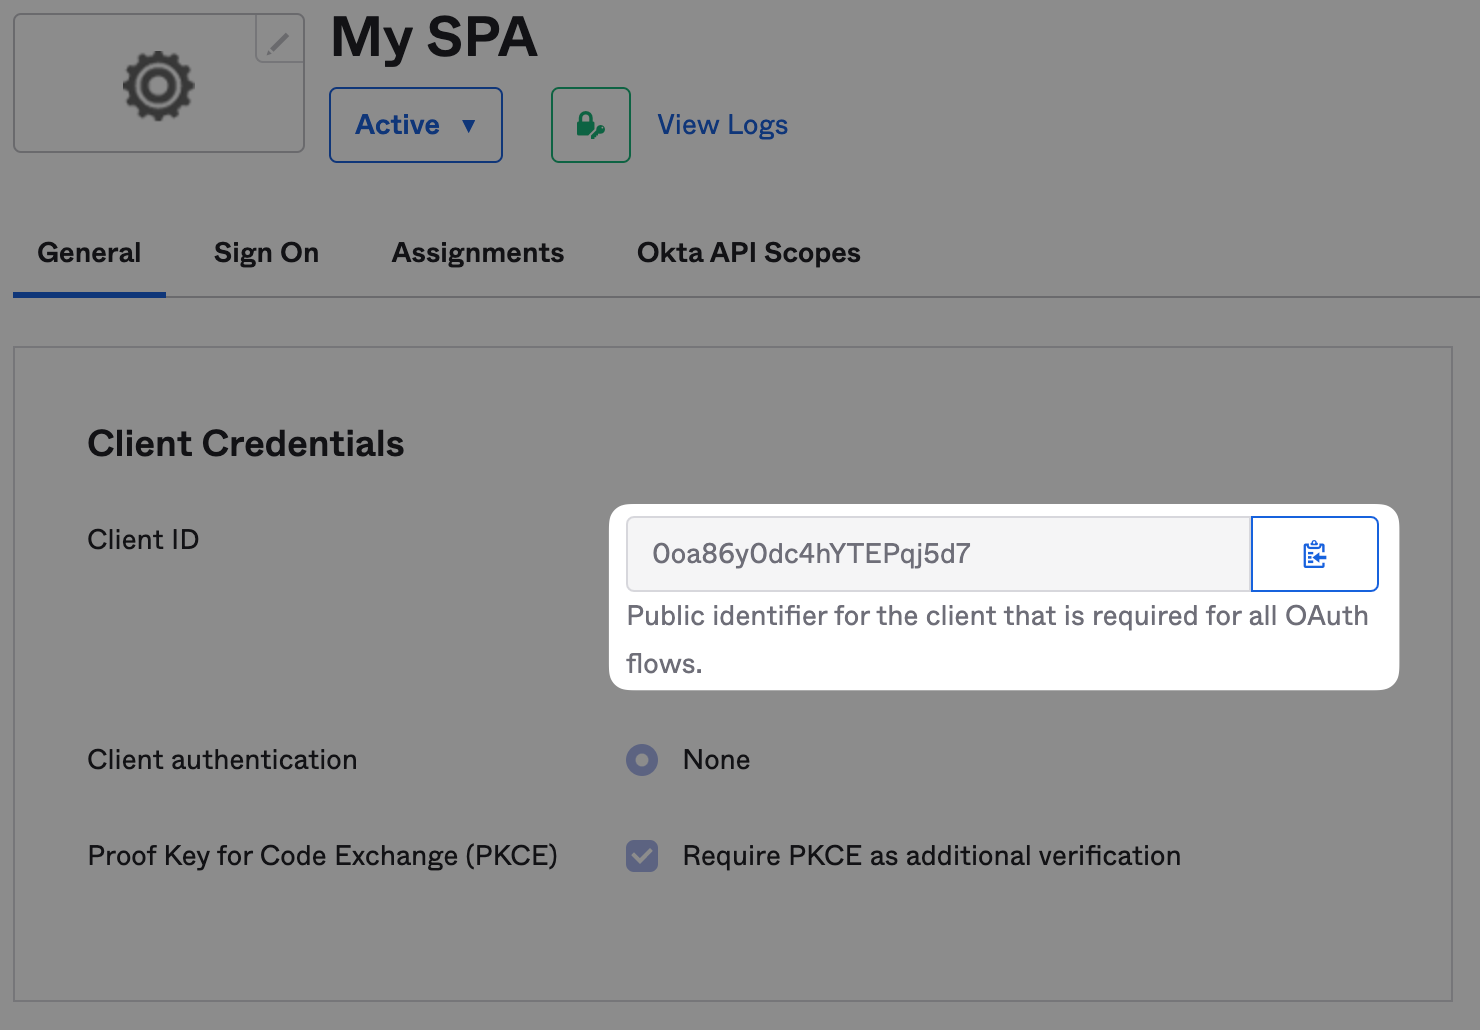Click the Client ID label text

pyautogui.click(x=143, y=540)
